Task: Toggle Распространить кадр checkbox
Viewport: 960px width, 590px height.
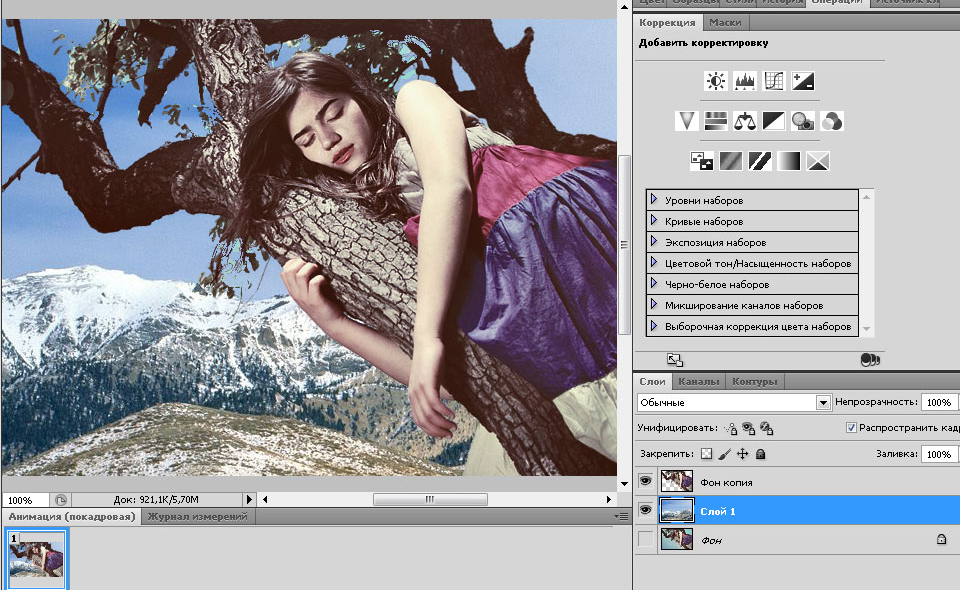Action: pyautogui.click(x=851, y=428)
